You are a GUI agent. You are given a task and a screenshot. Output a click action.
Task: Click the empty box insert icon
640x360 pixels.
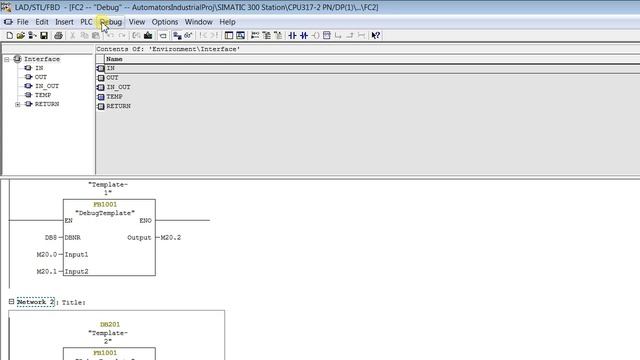click(327, 36)
